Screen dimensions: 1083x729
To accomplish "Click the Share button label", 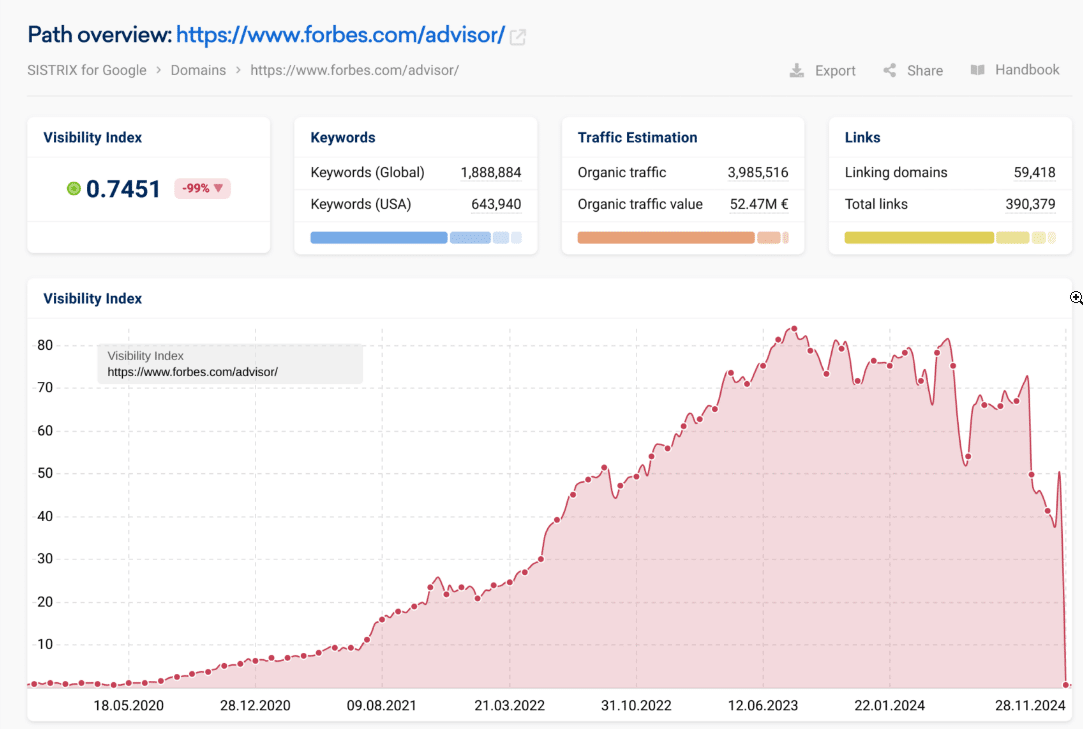I will click(x=925, y=70).
